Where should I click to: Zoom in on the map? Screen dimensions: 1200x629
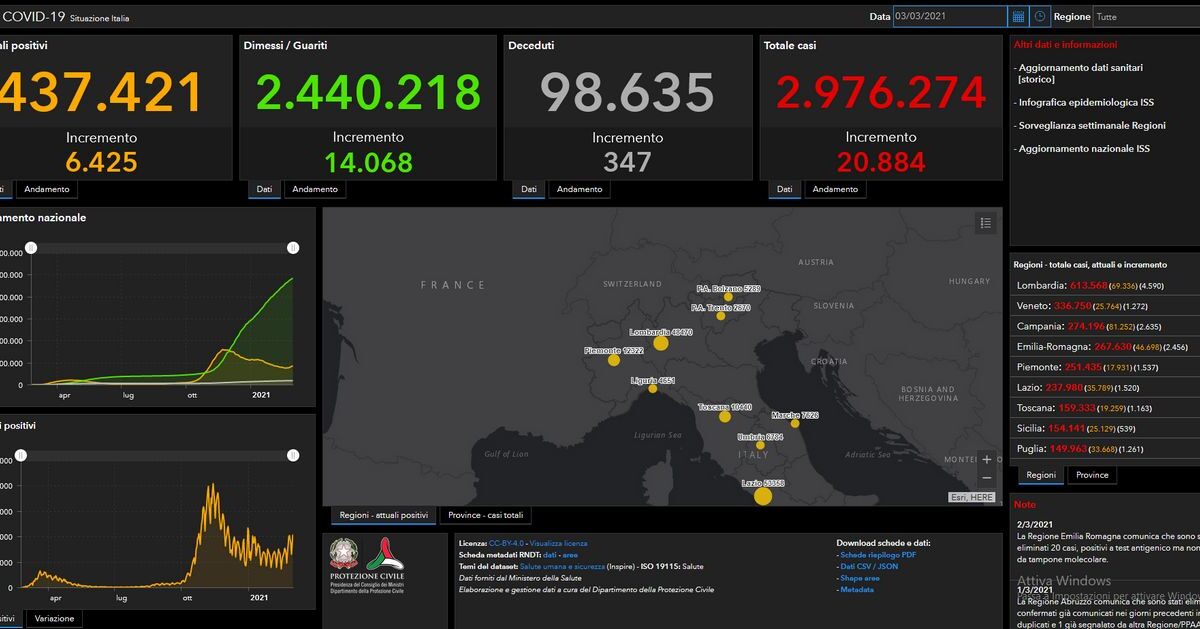tap(987, 460)
